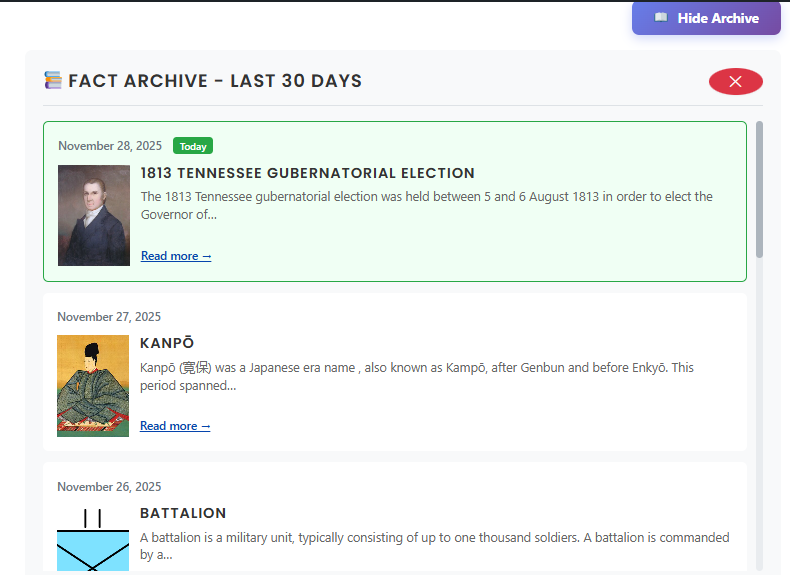Click the archive list vertical scrollbar thumb
This screenshot has width=790, height=575.
759,190
